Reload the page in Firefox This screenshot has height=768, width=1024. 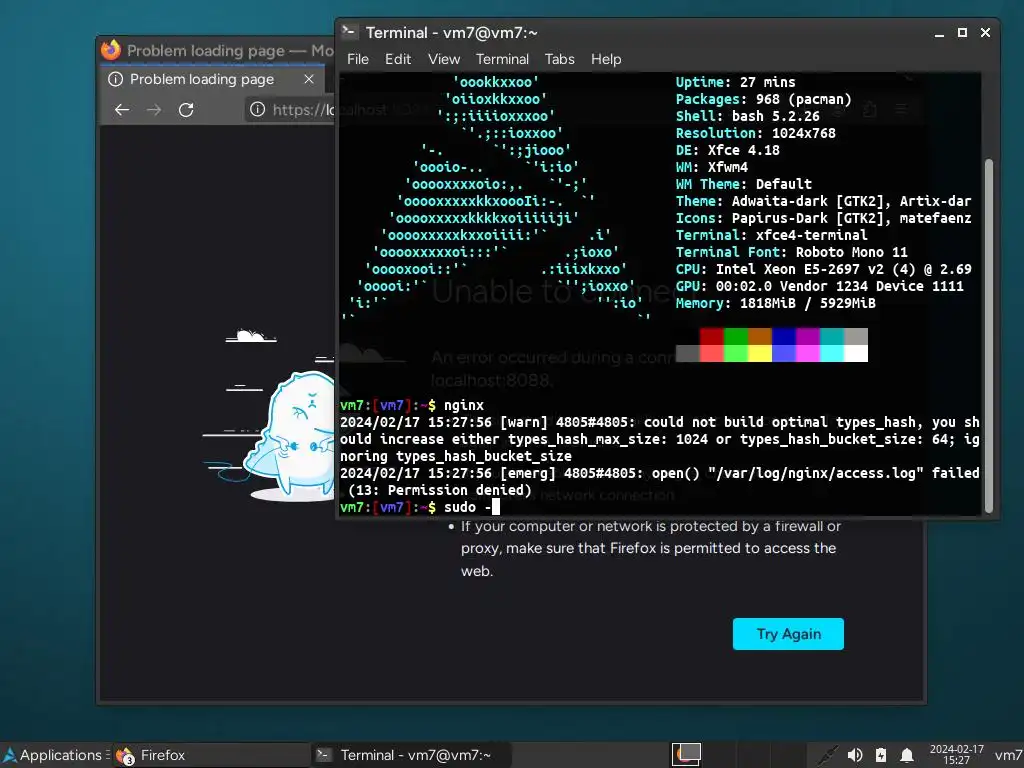click(x=186, y=110)
